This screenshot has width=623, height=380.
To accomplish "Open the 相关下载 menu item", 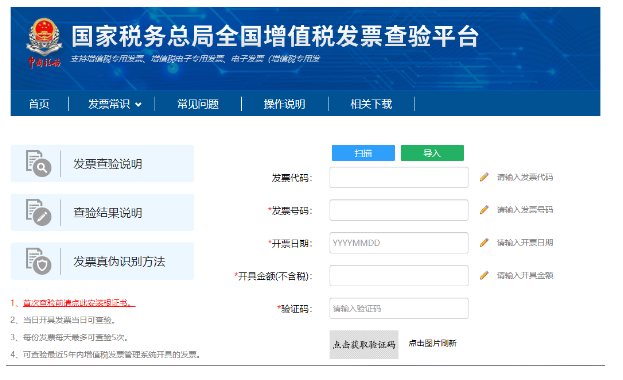I will pyautogui.click(x=371, y=104).
